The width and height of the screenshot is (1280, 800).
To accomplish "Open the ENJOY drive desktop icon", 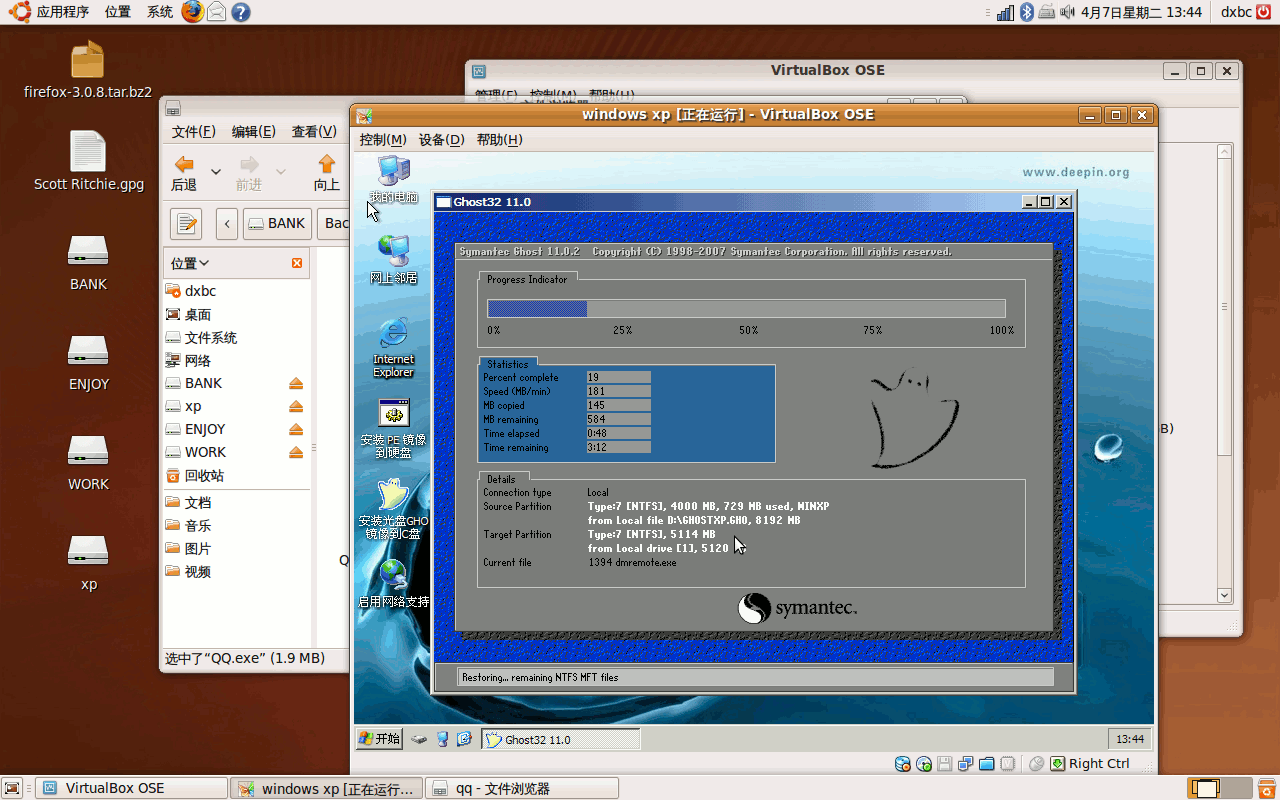I will 88,362.
